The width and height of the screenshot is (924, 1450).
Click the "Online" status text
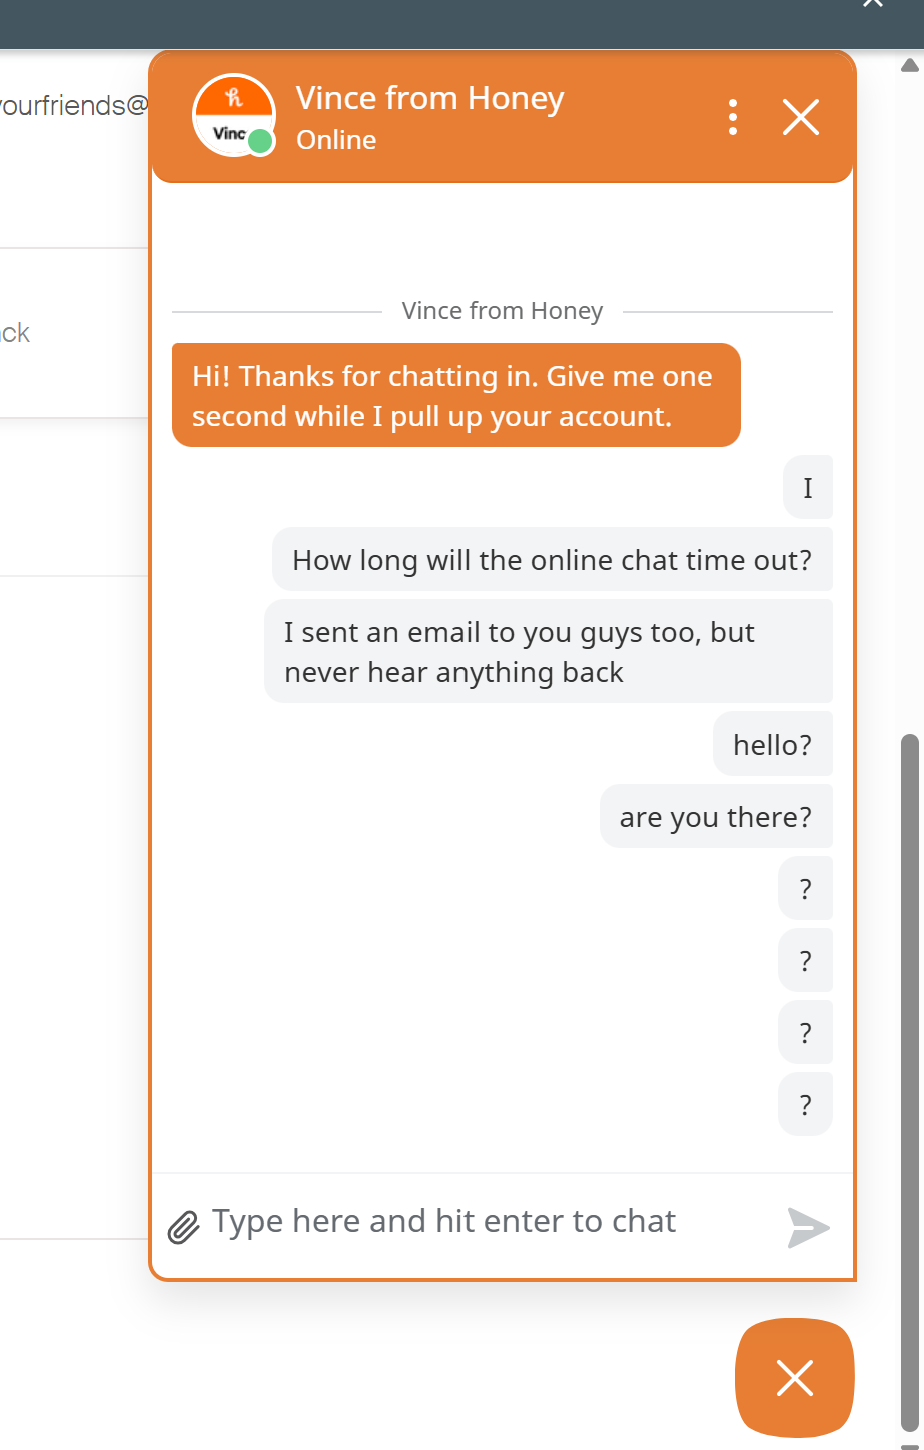pyautogui.click(x=336, y=140)
